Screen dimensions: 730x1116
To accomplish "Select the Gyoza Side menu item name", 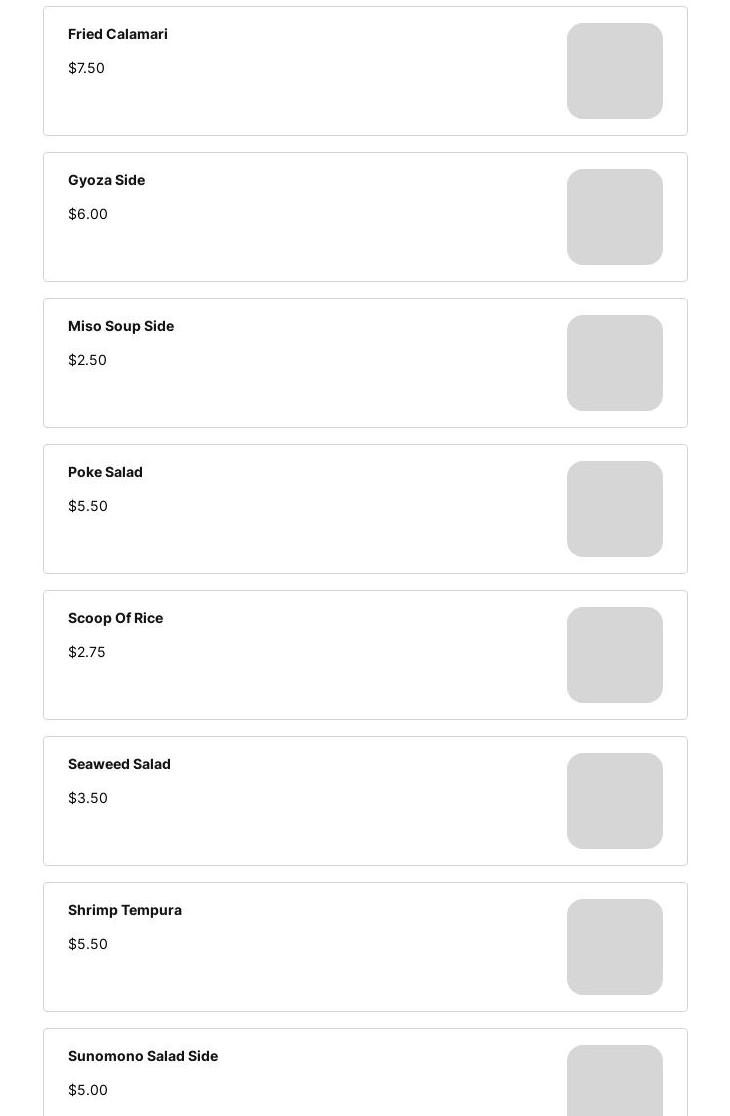I will coord(106,180).
